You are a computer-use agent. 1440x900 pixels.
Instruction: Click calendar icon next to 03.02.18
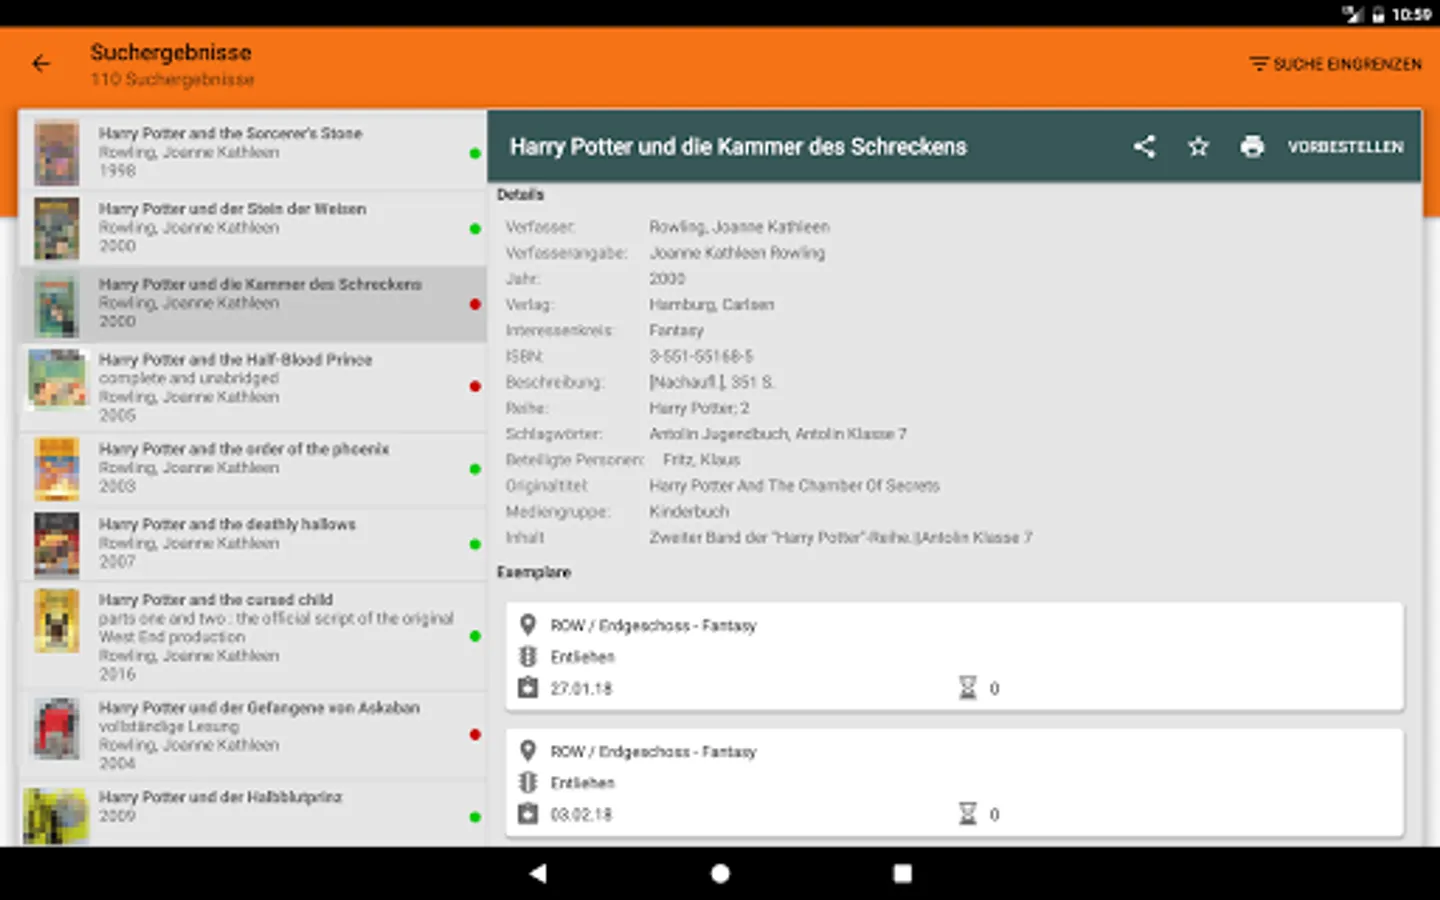tap(528, 814)
